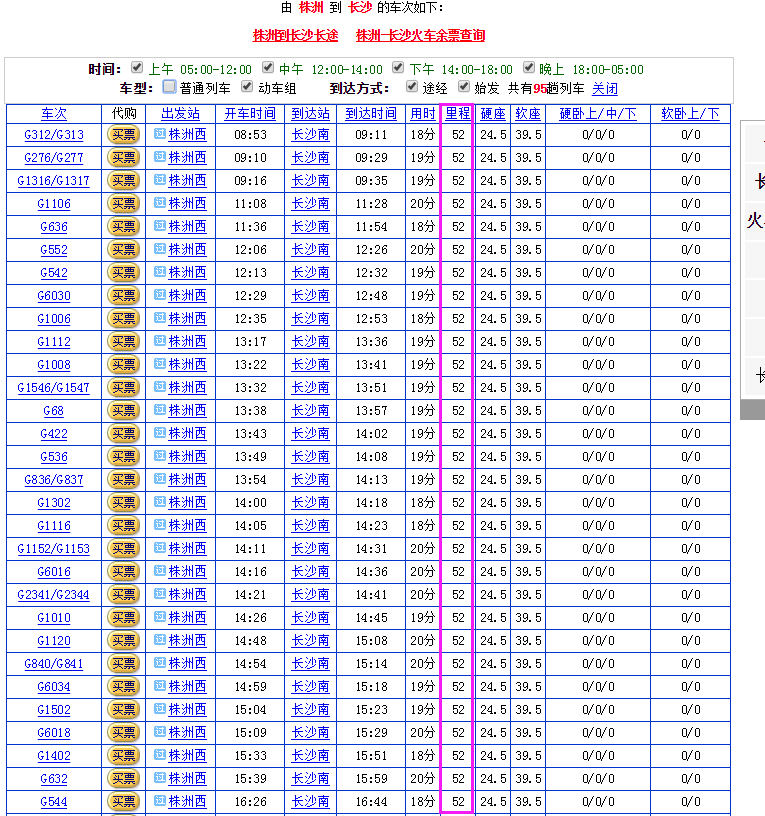Click the 软卧上/下 column header
The image size is (765, 816).
(x=691, y=113)
